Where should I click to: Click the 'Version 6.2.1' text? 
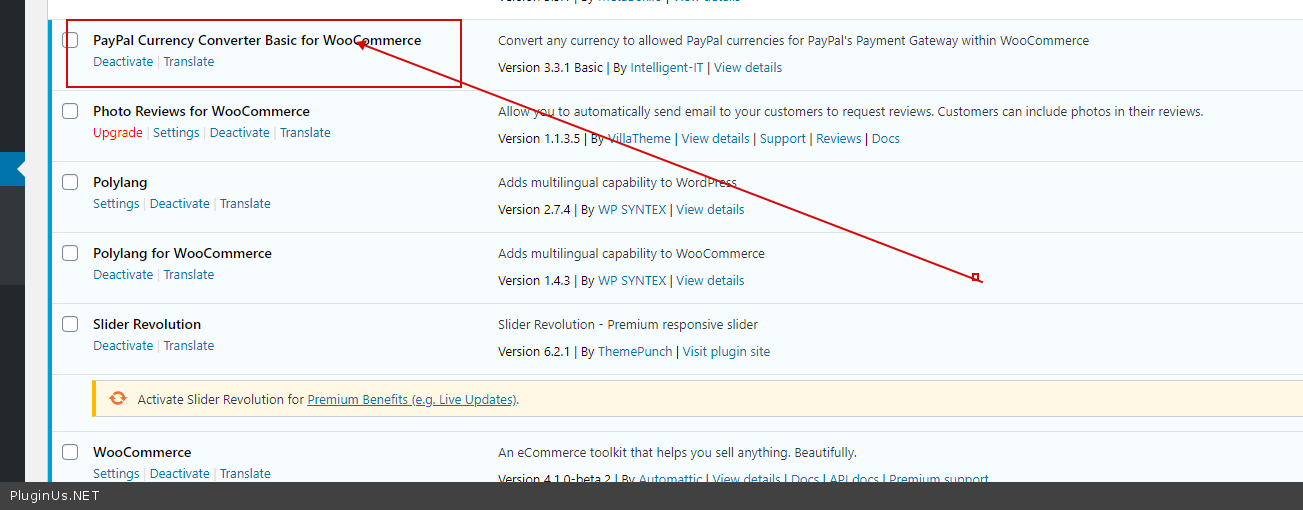click(x=534, y=352)
